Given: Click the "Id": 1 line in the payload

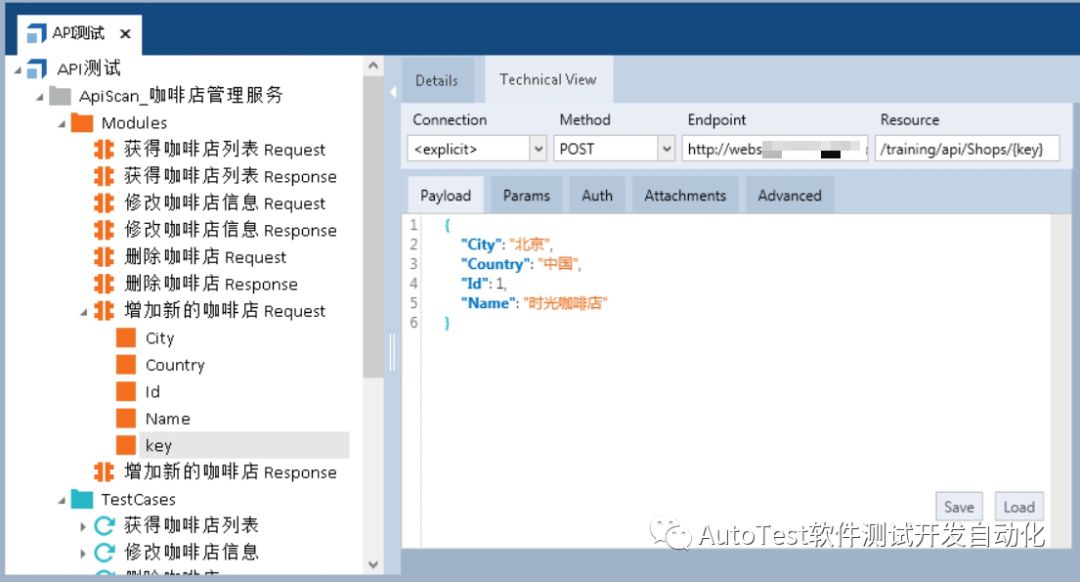Looking at the screenshot, I should [484, 283].
